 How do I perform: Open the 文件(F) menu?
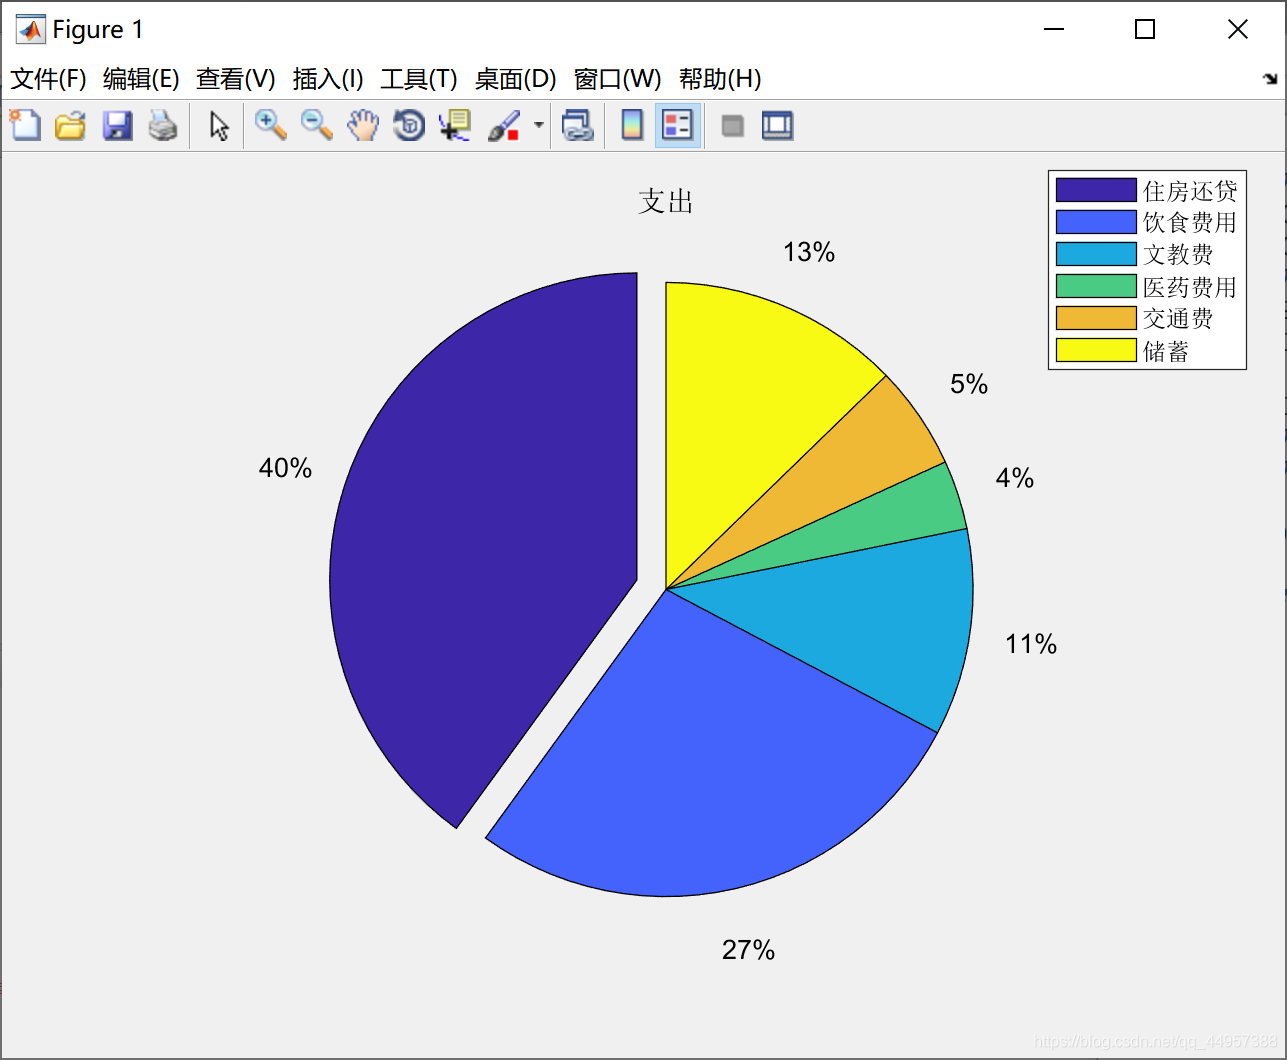point(48,79)
